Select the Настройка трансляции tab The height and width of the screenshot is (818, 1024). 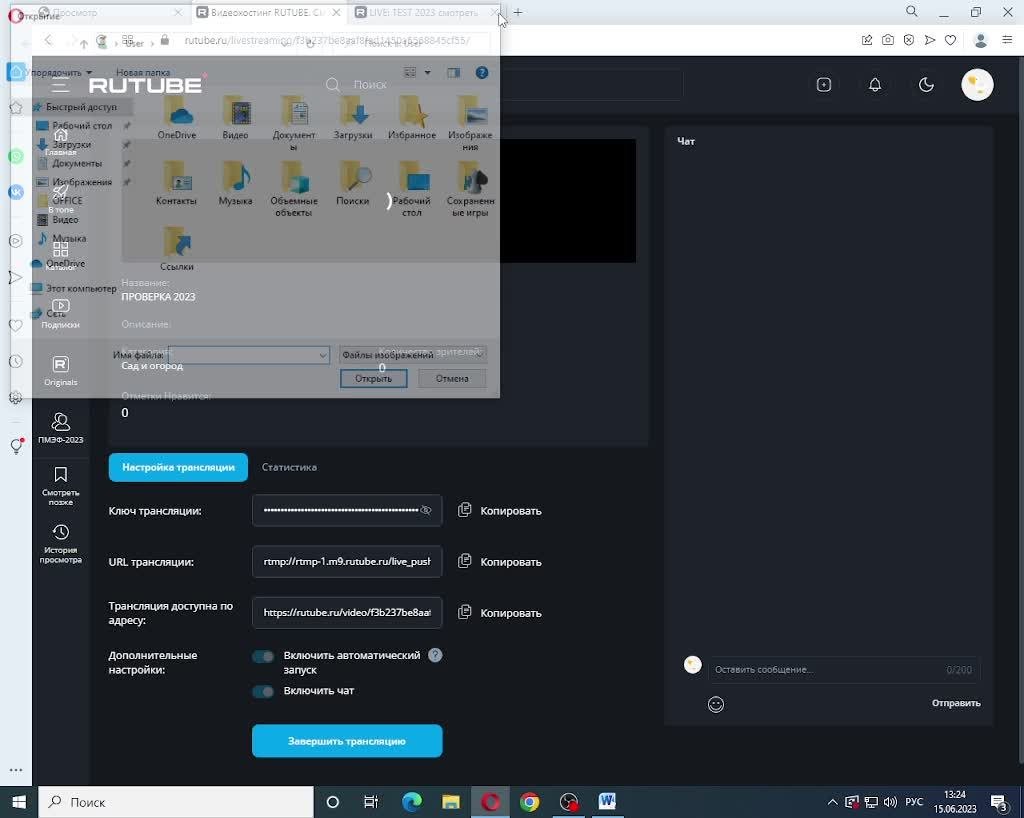click(x=178, y=467)
